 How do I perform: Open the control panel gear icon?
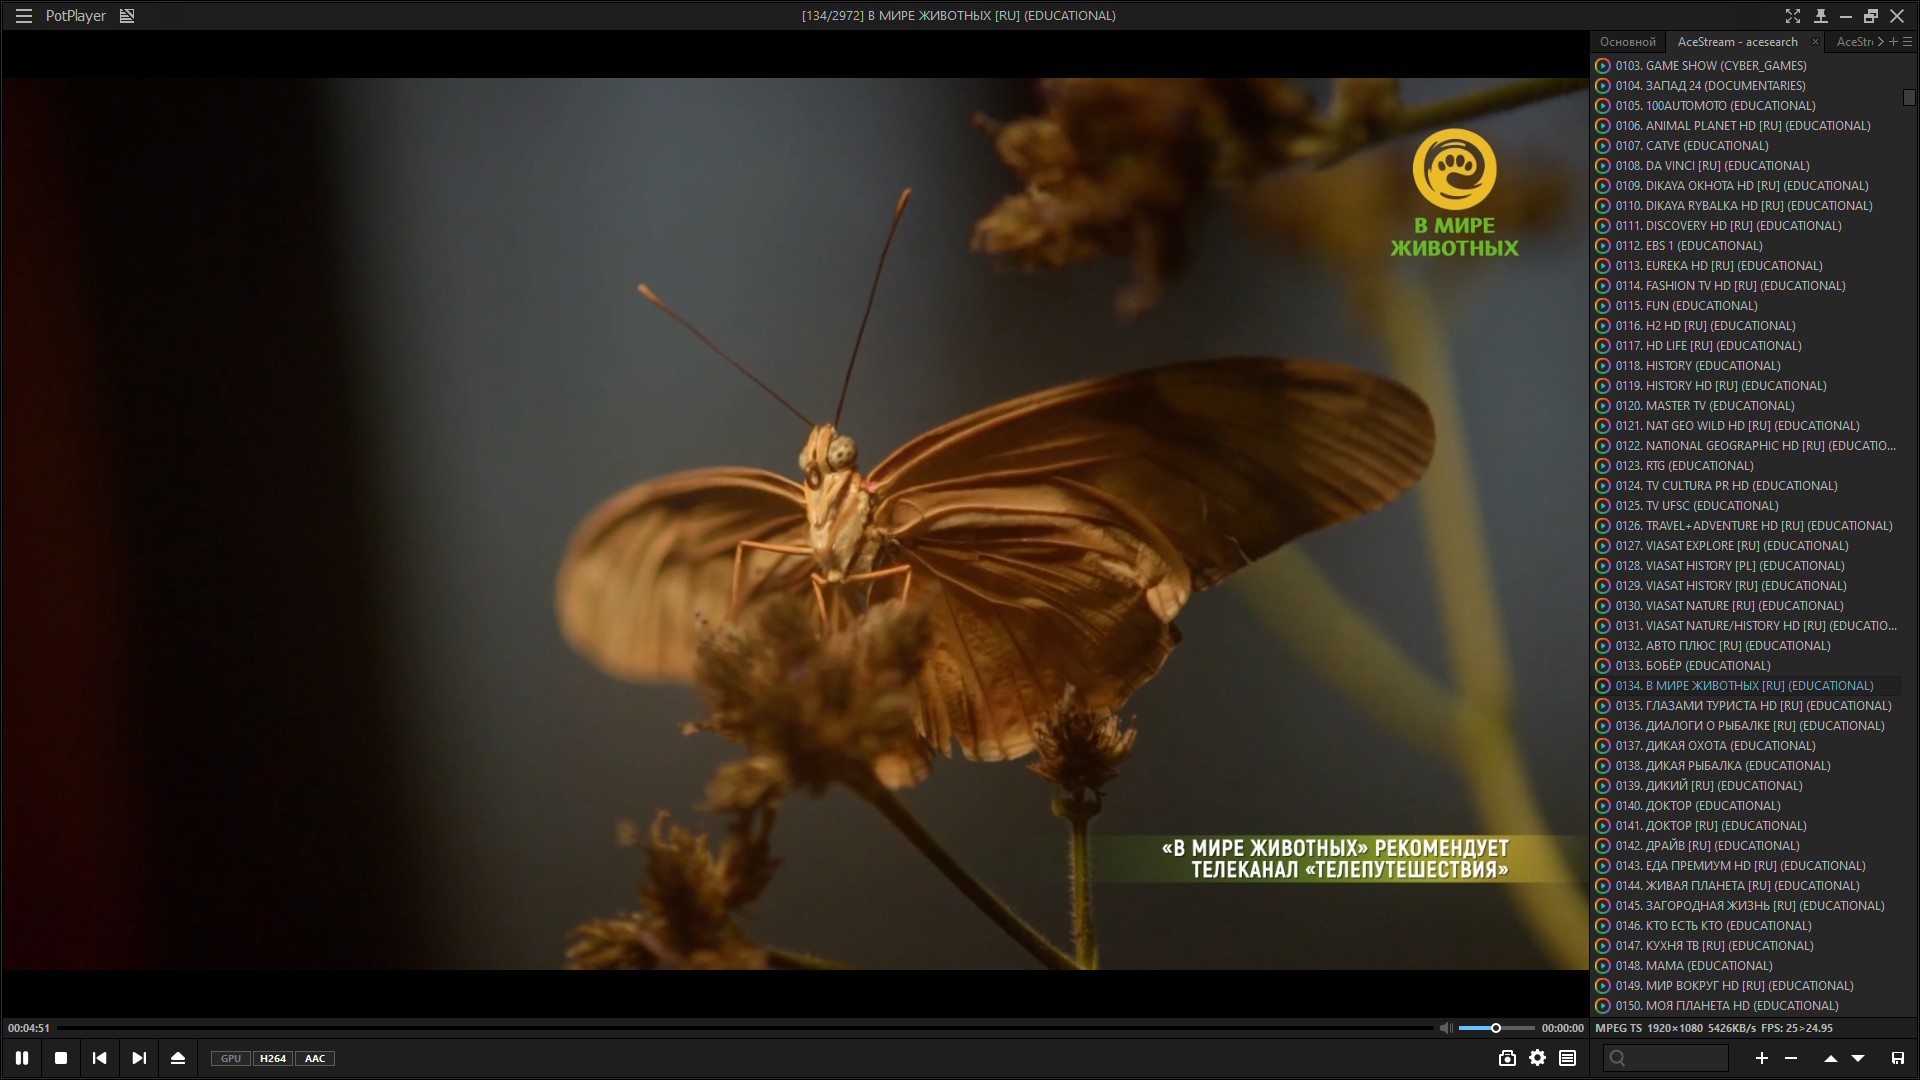(1537, 1058)
